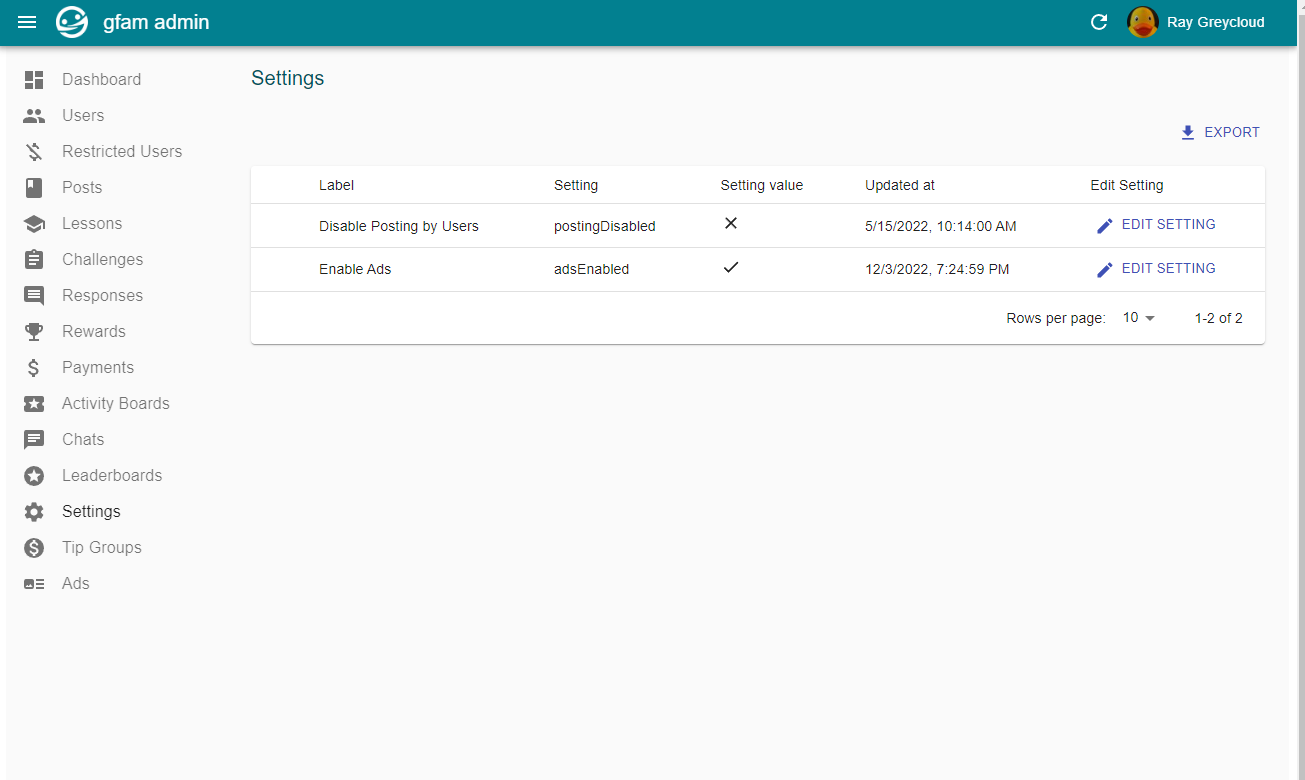
Task: Click the '1-2 of 2' pagination text
Action: [1219, 318]
